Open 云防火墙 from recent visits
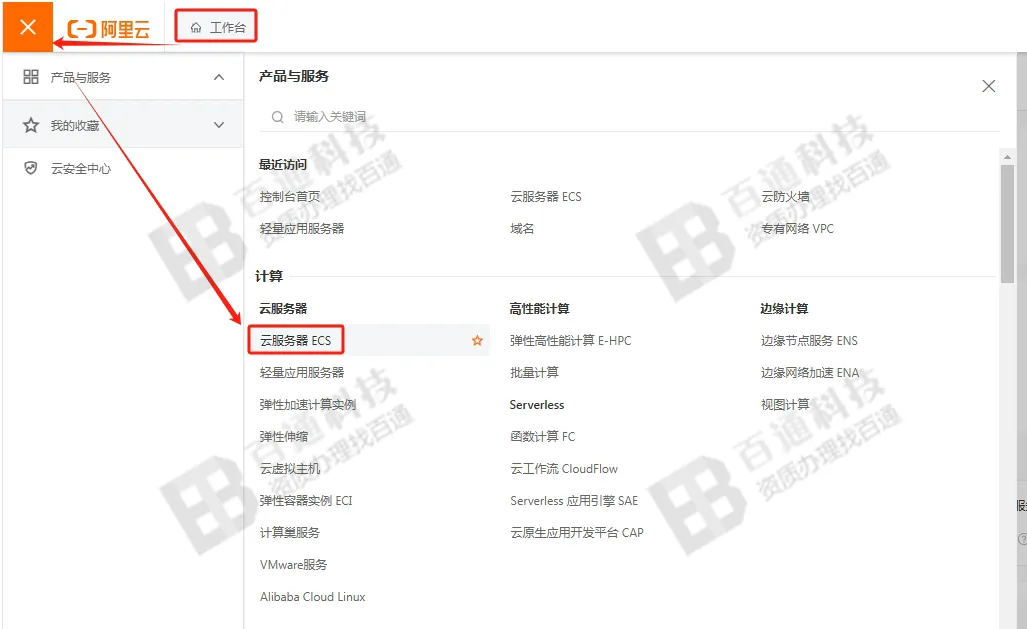 (785, 197)
